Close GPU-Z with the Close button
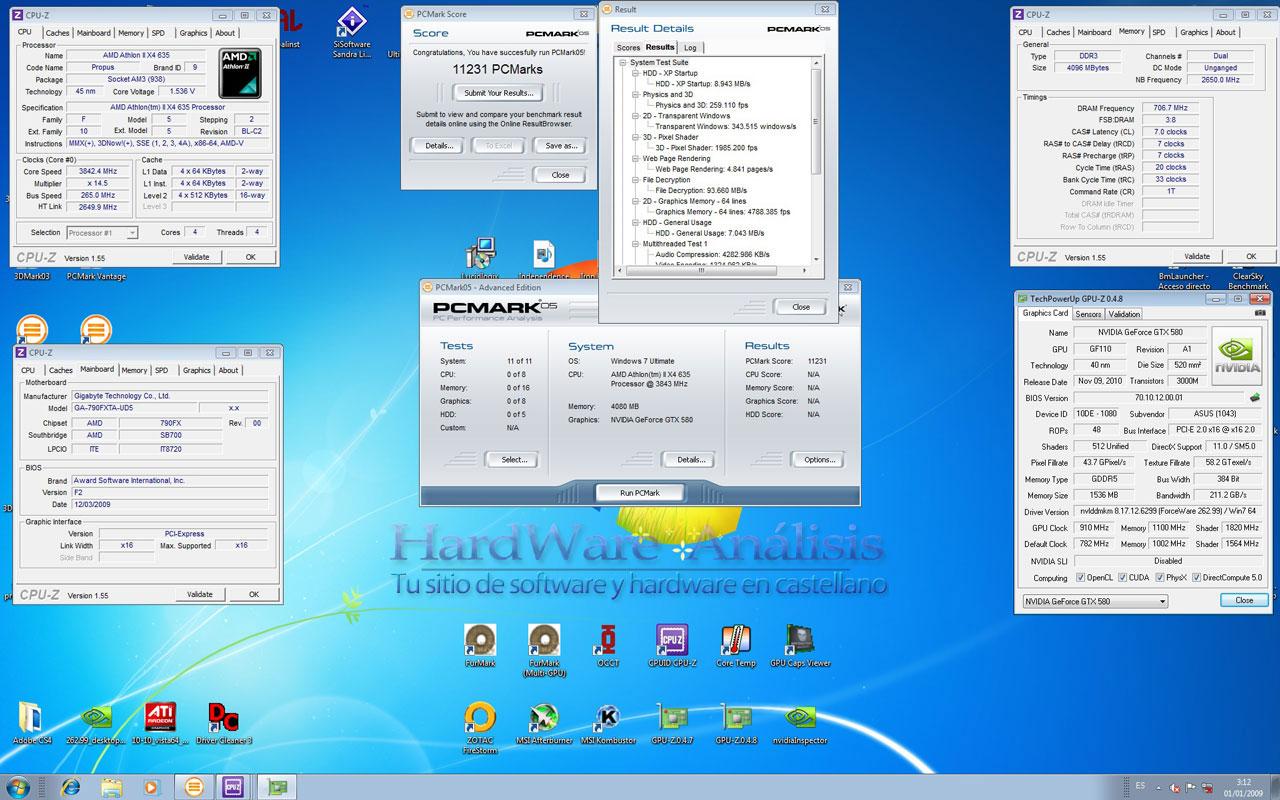This screenshot has height=800, width=1280. 1244,601
